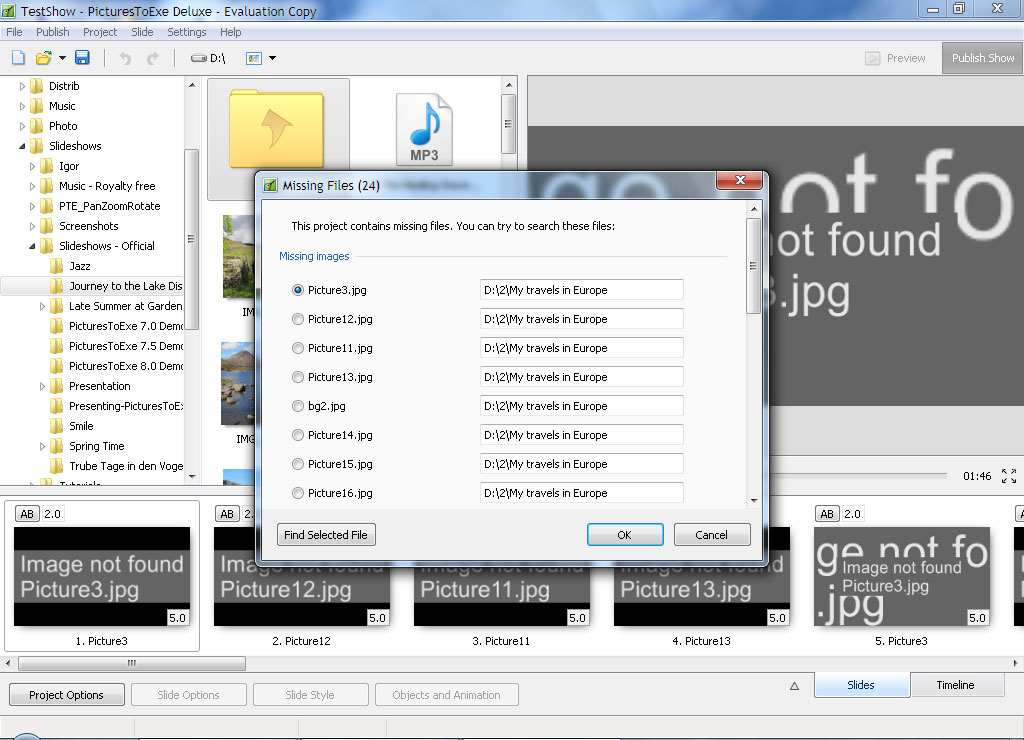Click the up-folder icon in file list
Image resolution: width=1024 pixels, height=740 pixels.
[x=277, y=129]
